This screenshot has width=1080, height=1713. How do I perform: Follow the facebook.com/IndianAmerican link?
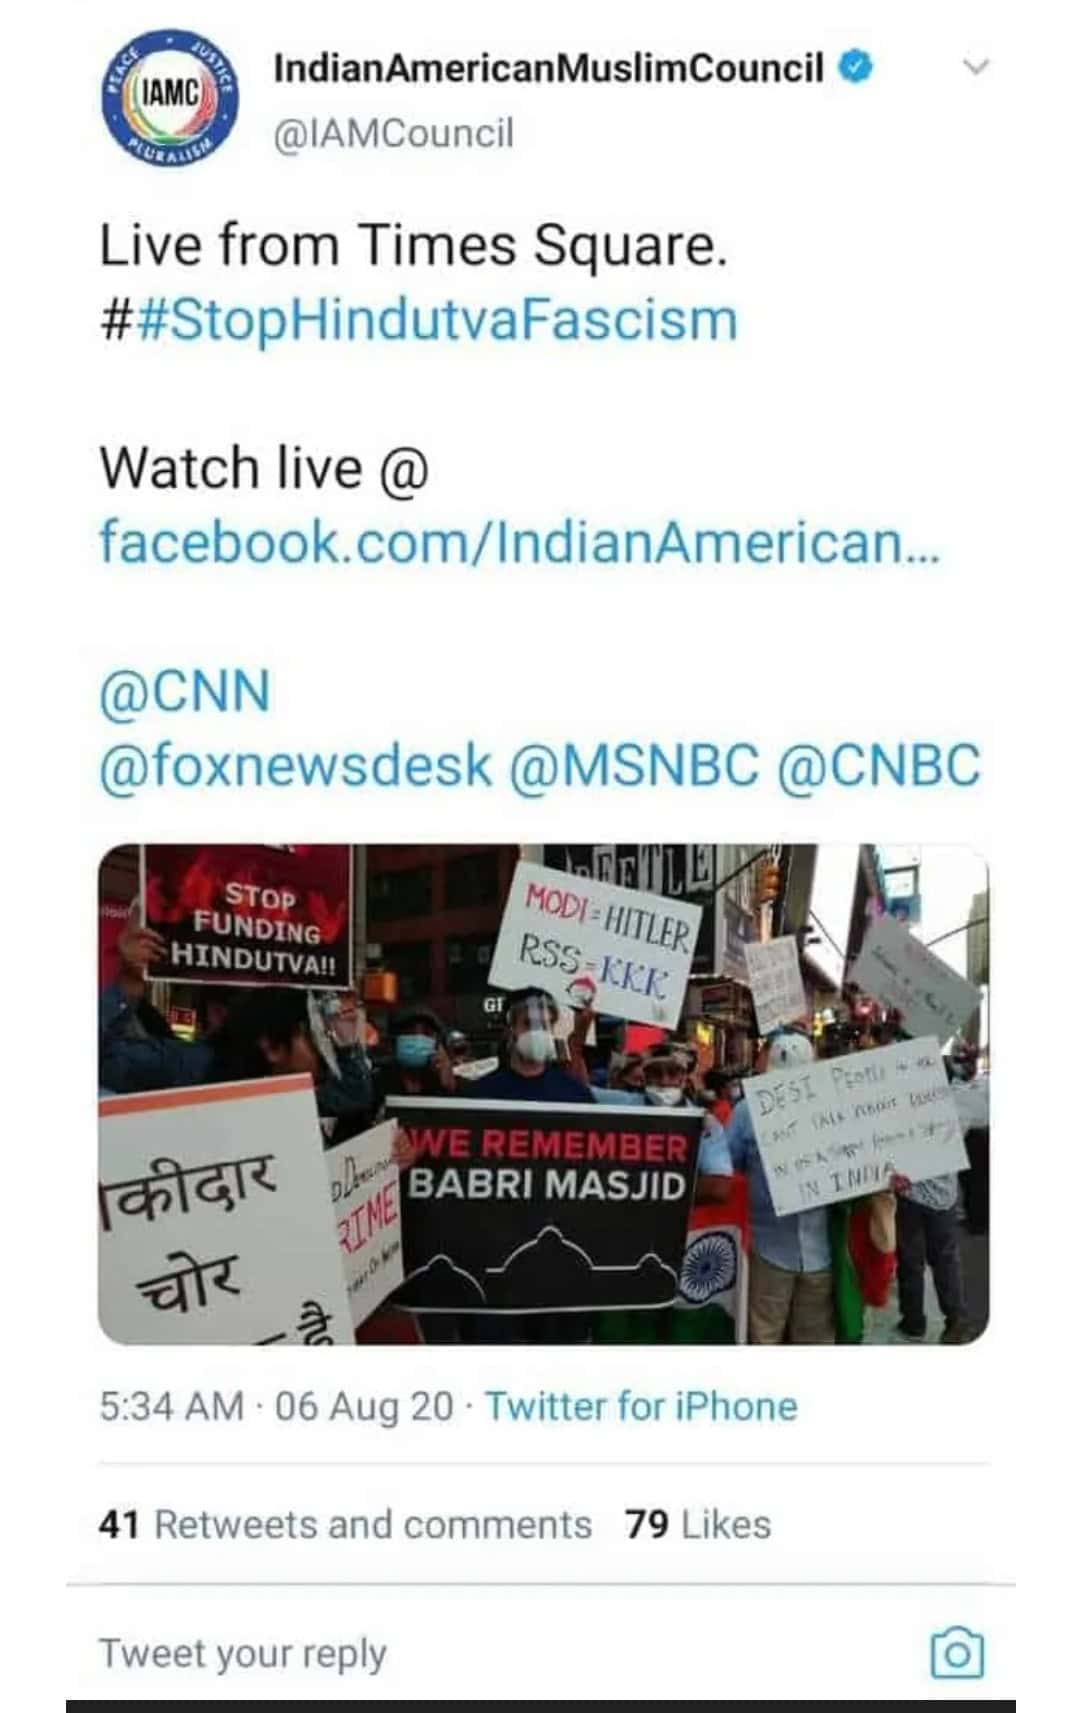(x=519, y=542)
